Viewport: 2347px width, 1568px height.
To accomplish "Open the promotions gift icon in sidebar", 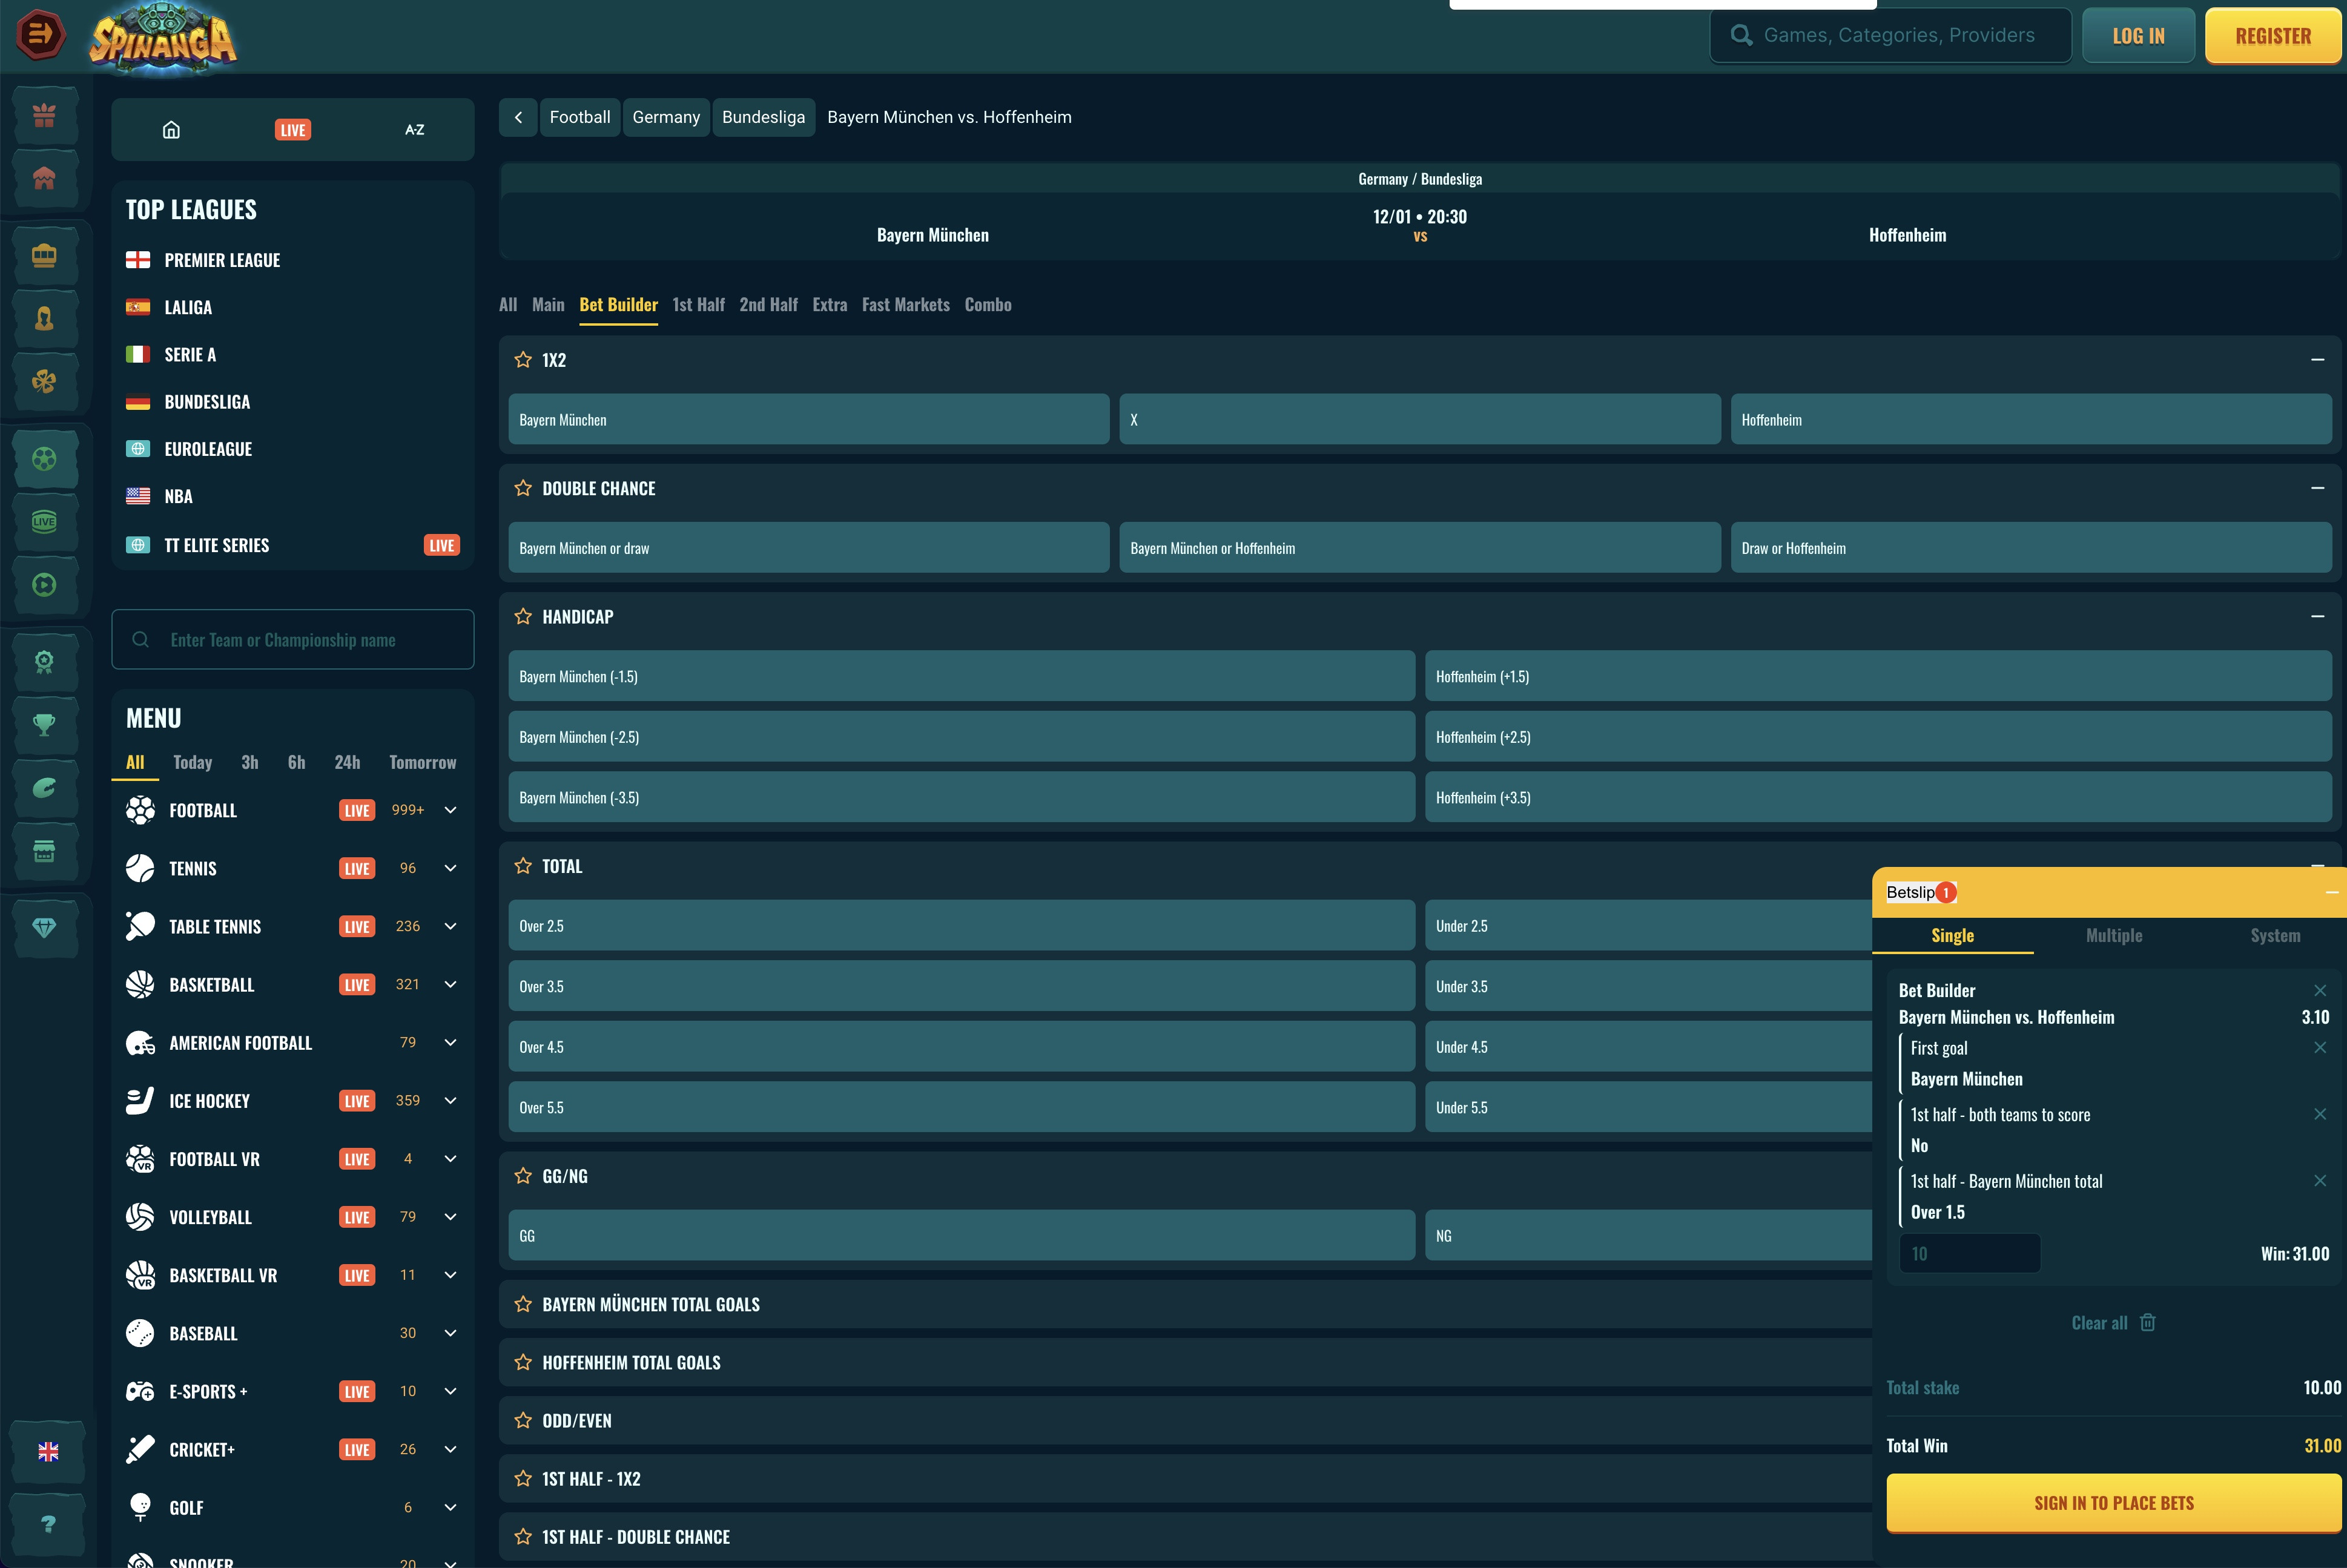I will tap(45, 115).
